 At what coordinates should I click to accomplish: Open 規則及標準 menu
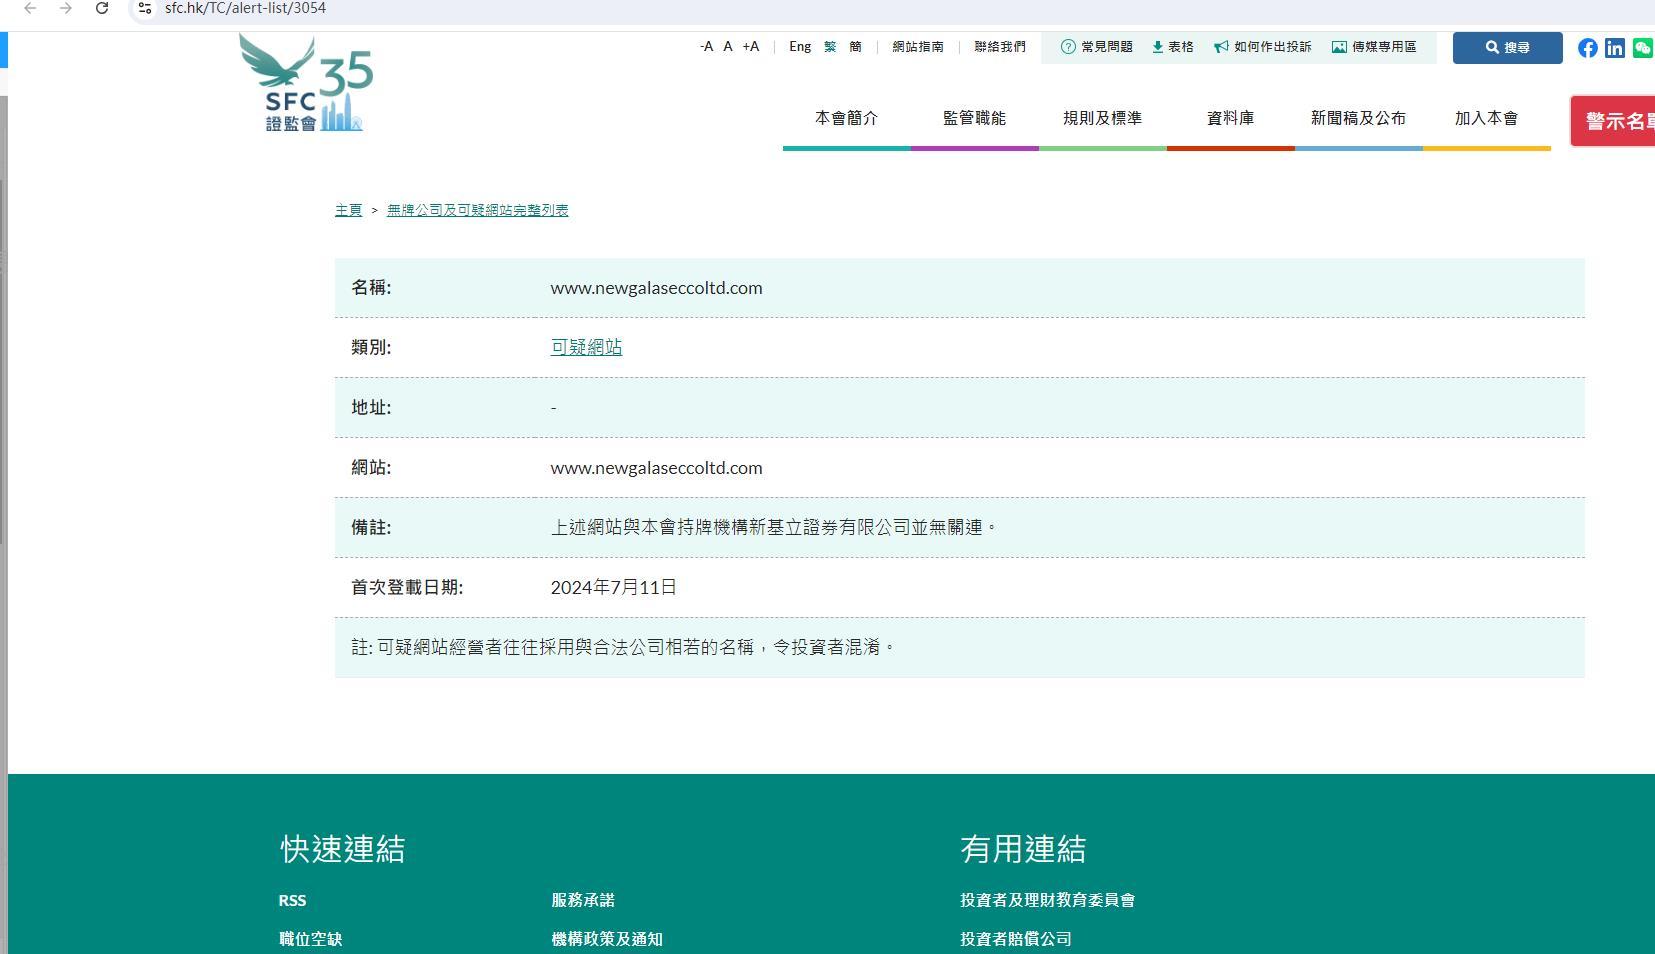1103,119
